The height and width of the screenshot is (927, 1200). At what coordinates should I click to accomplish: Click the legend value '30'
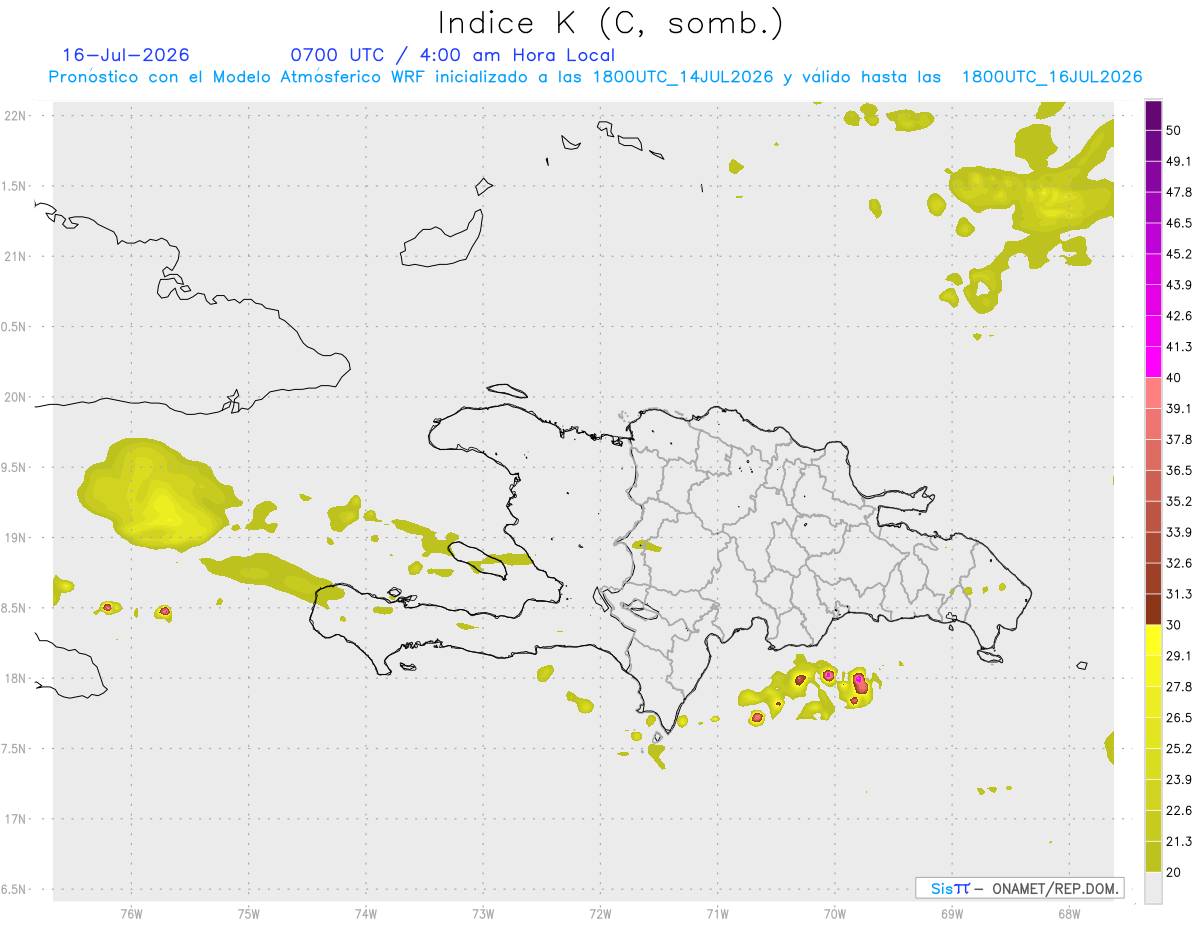1175,625
